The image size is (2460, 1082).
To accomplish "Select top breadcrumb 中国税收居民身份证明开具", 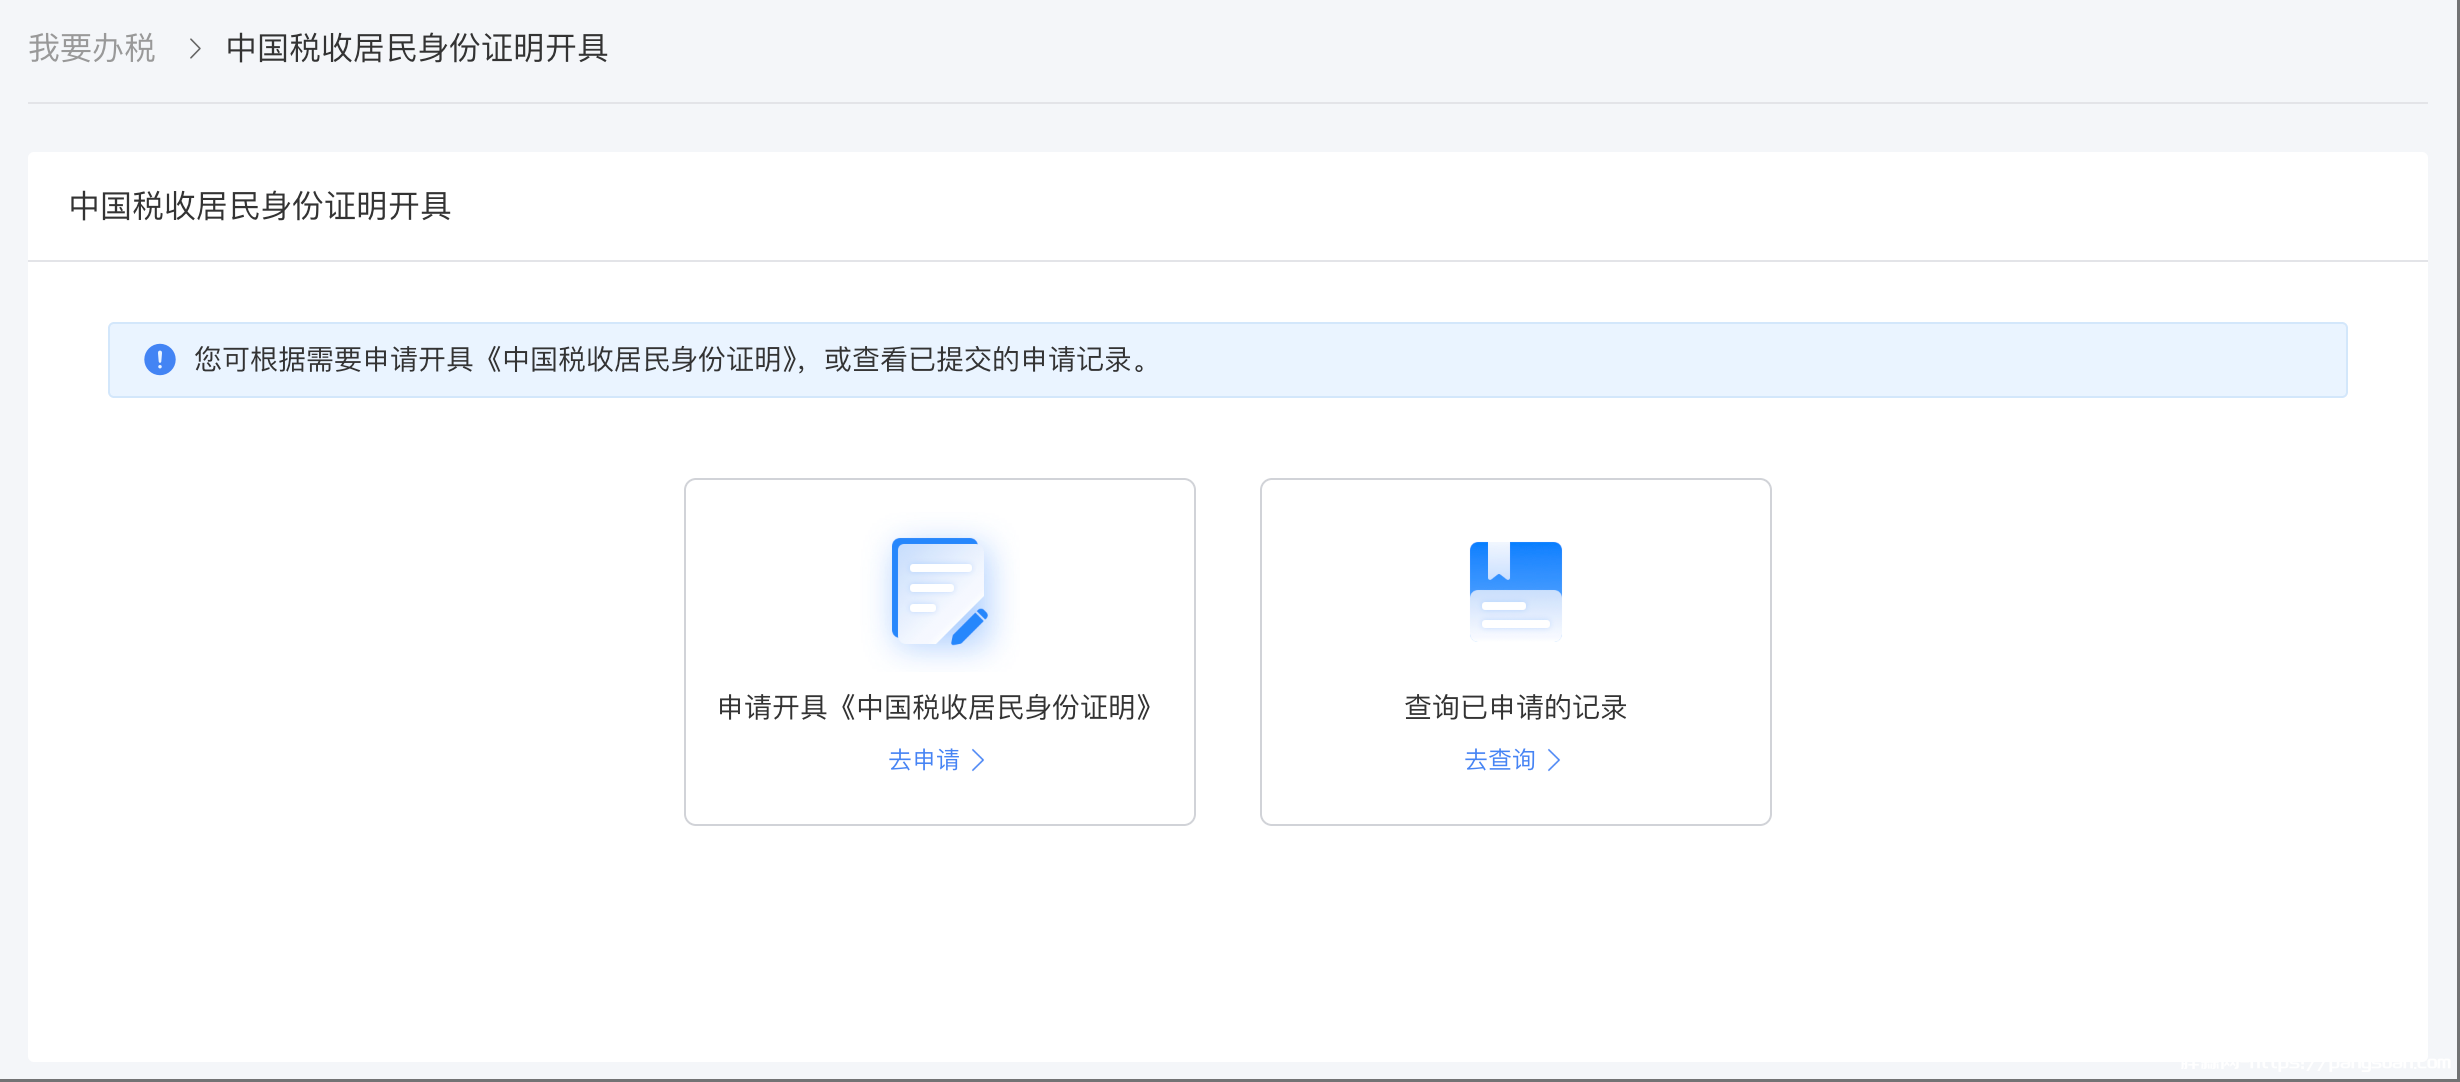I will click(417, 48).
